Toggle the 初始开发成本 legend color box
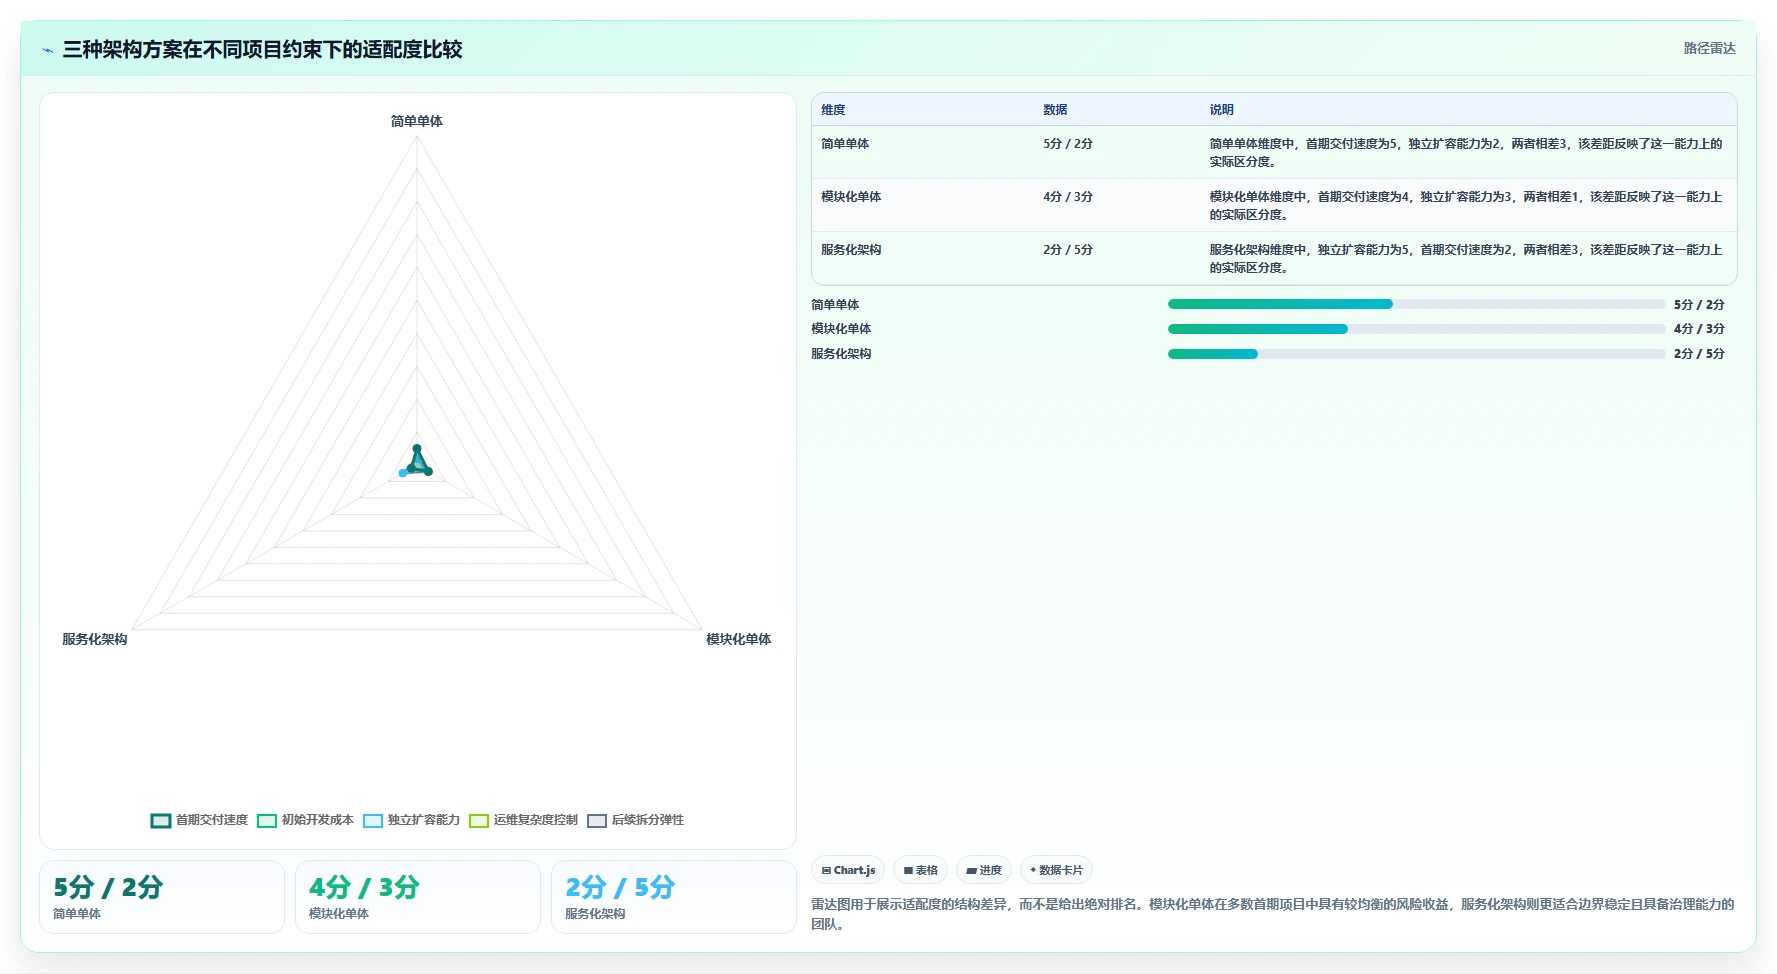 coord(267,821)
